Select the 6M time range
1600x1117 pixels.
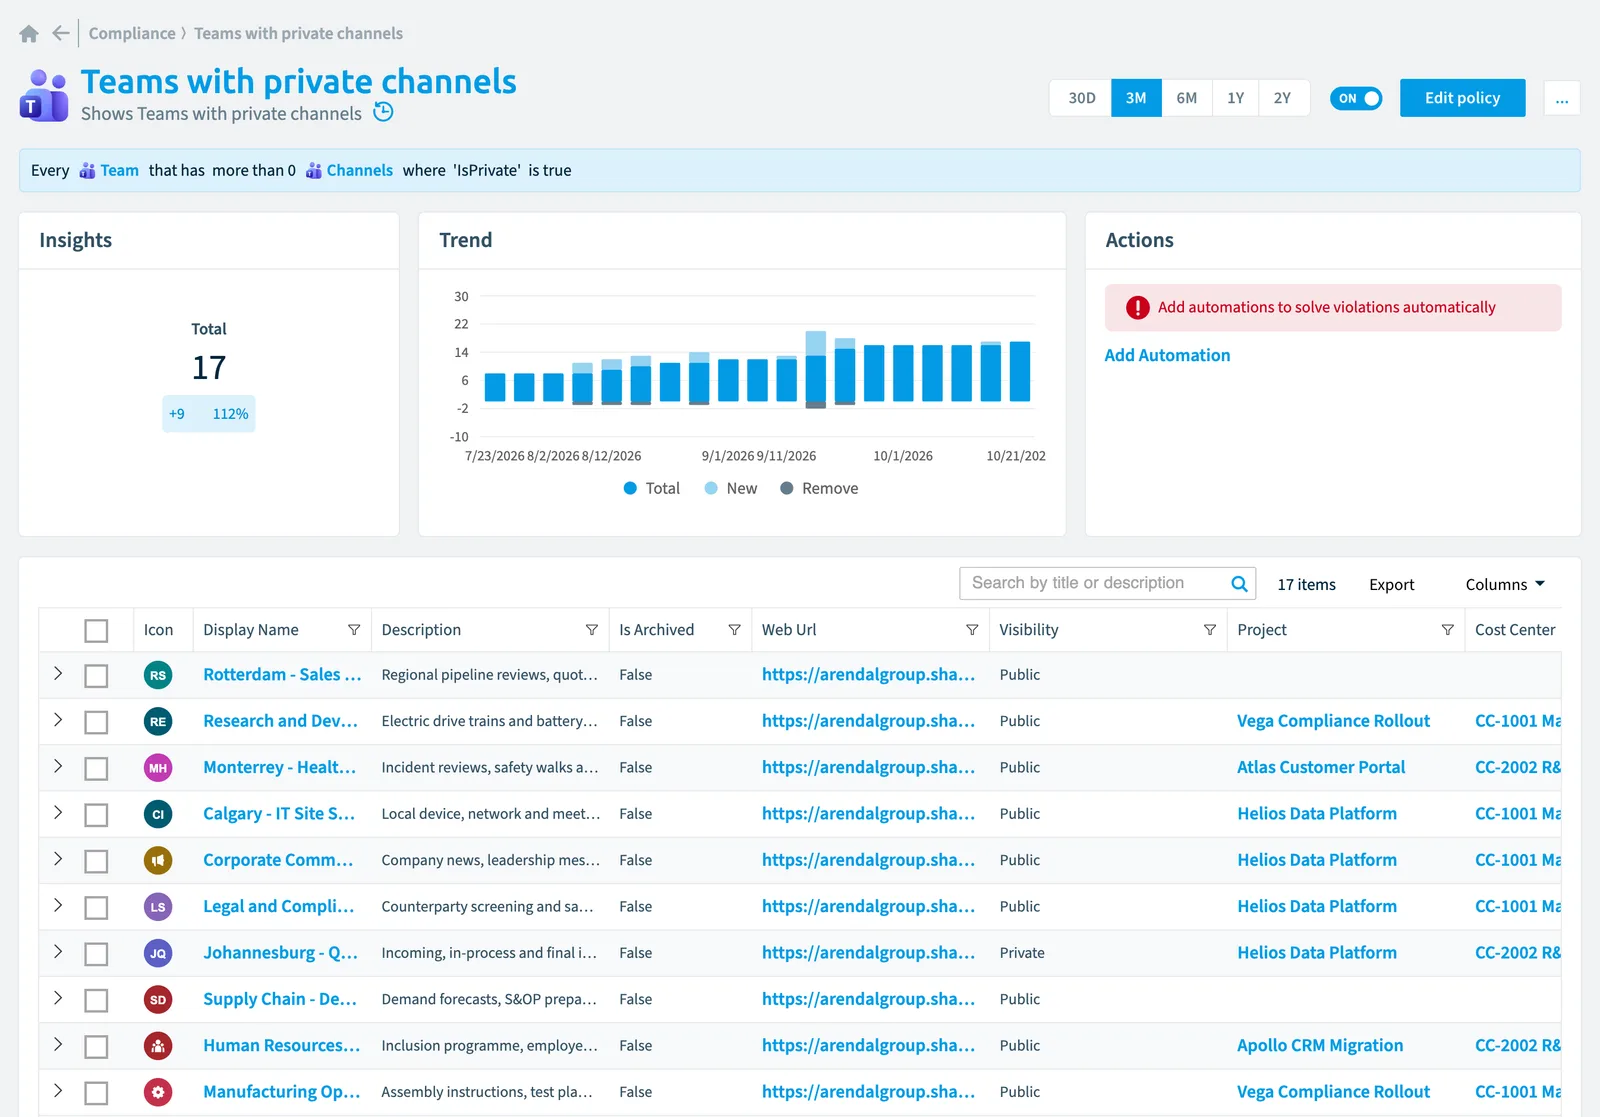point(1187,98)
